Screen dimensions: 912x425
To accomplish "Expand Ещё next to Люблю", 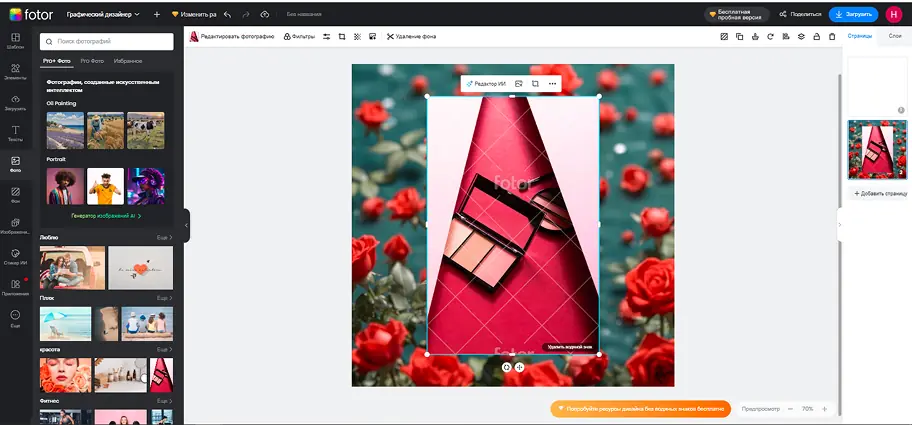I will click(x=165, y=238).
